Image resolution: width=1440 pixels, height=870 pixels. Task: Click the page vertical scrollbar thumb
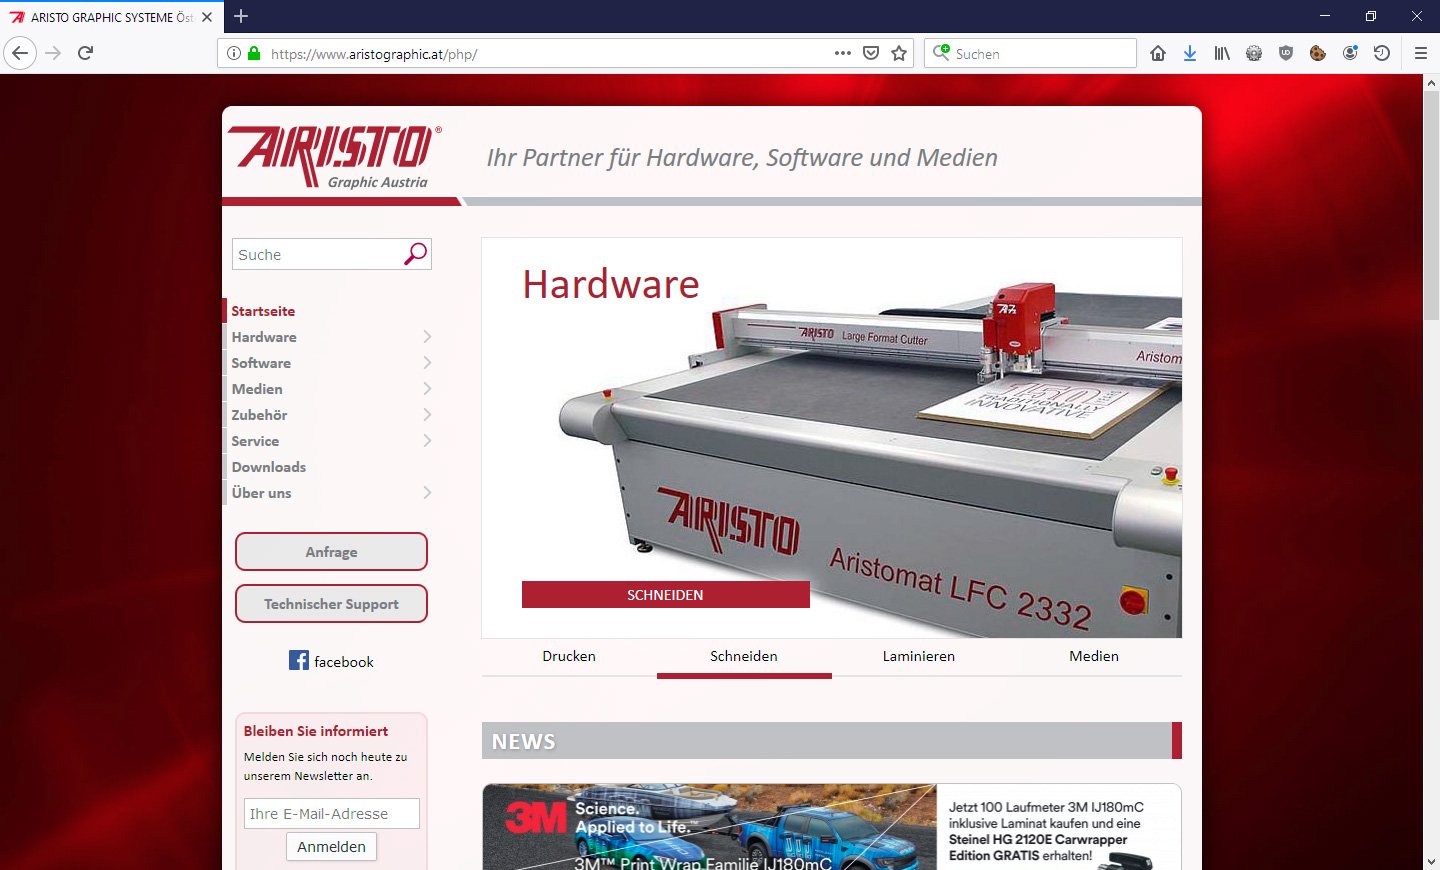1431,205
